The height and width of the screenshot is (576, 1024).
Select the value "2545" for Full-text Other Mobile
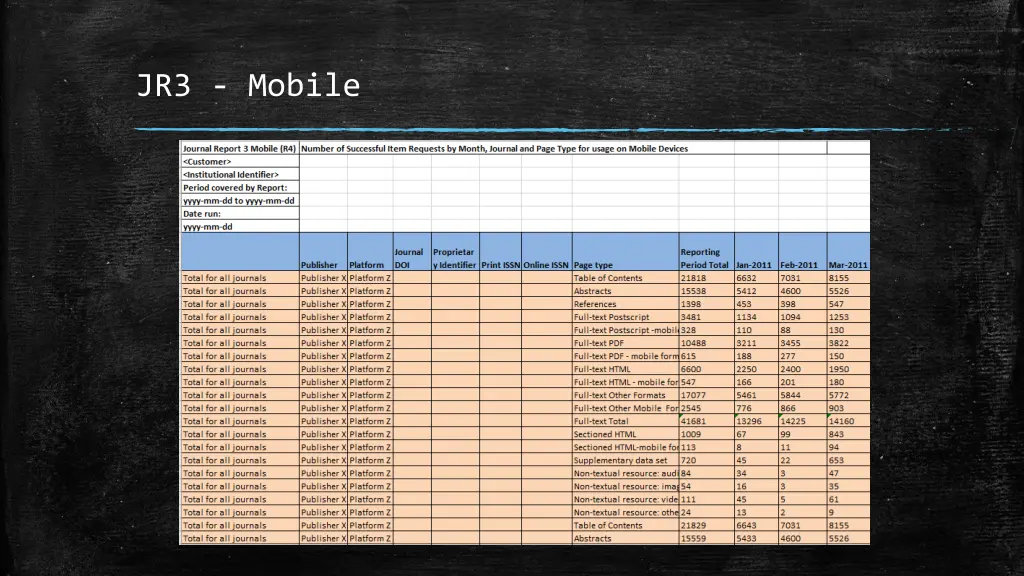click(x=706, y=408)
